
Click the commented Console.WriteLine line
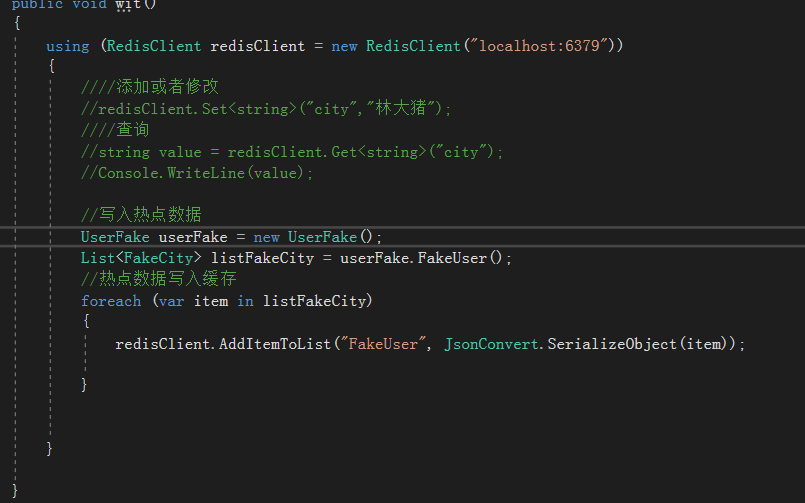197,172
